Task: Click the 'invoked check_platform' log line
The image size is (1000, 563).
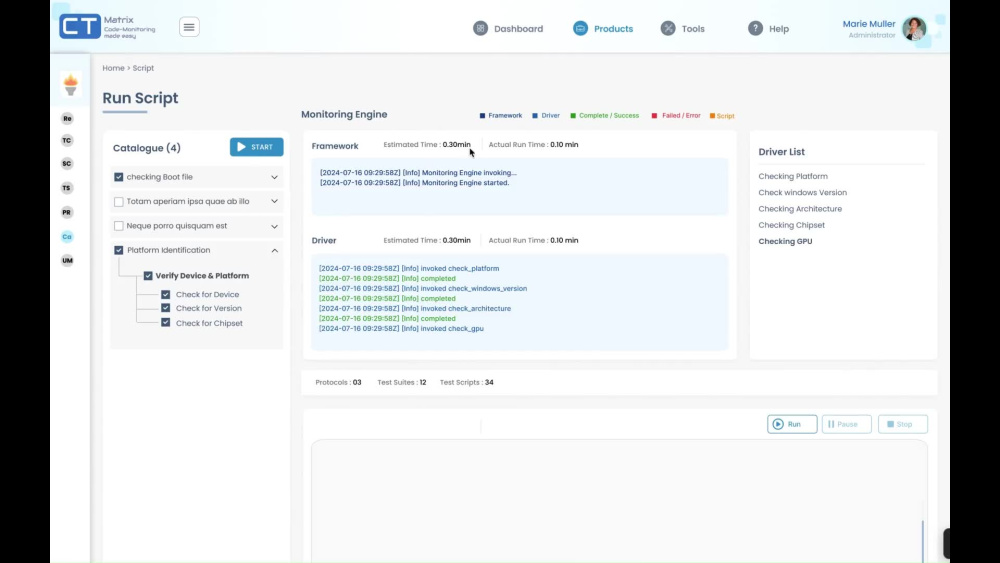Action: pos(409,268)
